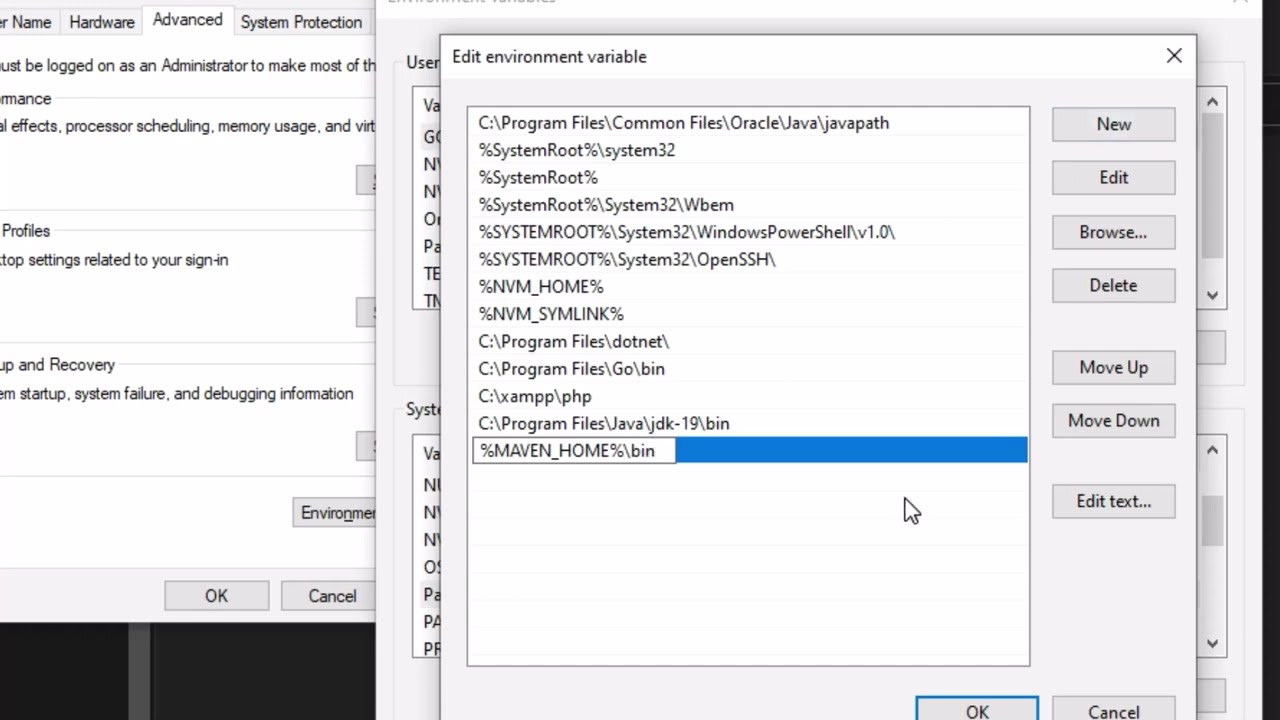Click the user variables scrollbar down arrow
Image resolution: width=1280 pixels, height=720 pixels.
[1212, 295]
